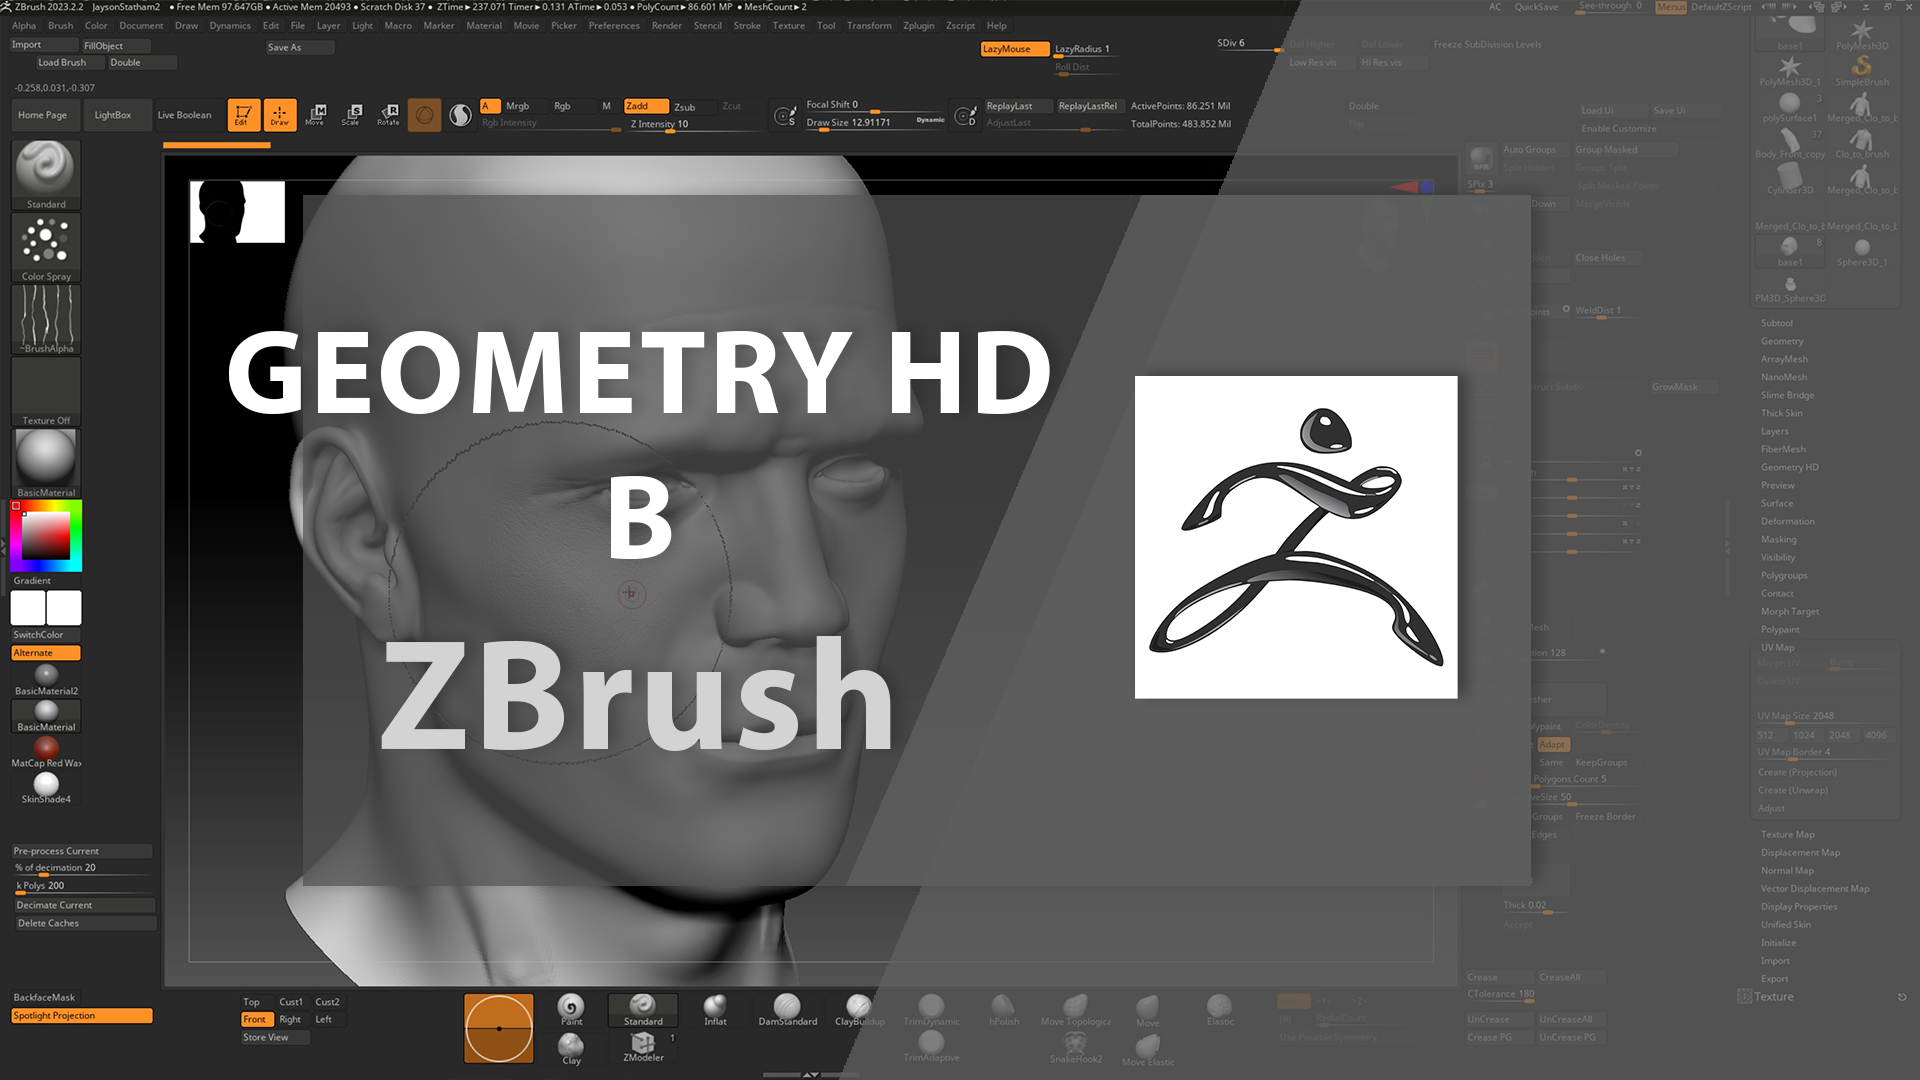Click the Texture Off slot
Image resolution: width=1920 pixels, height=1080 pixels.
tap(46, 391)
